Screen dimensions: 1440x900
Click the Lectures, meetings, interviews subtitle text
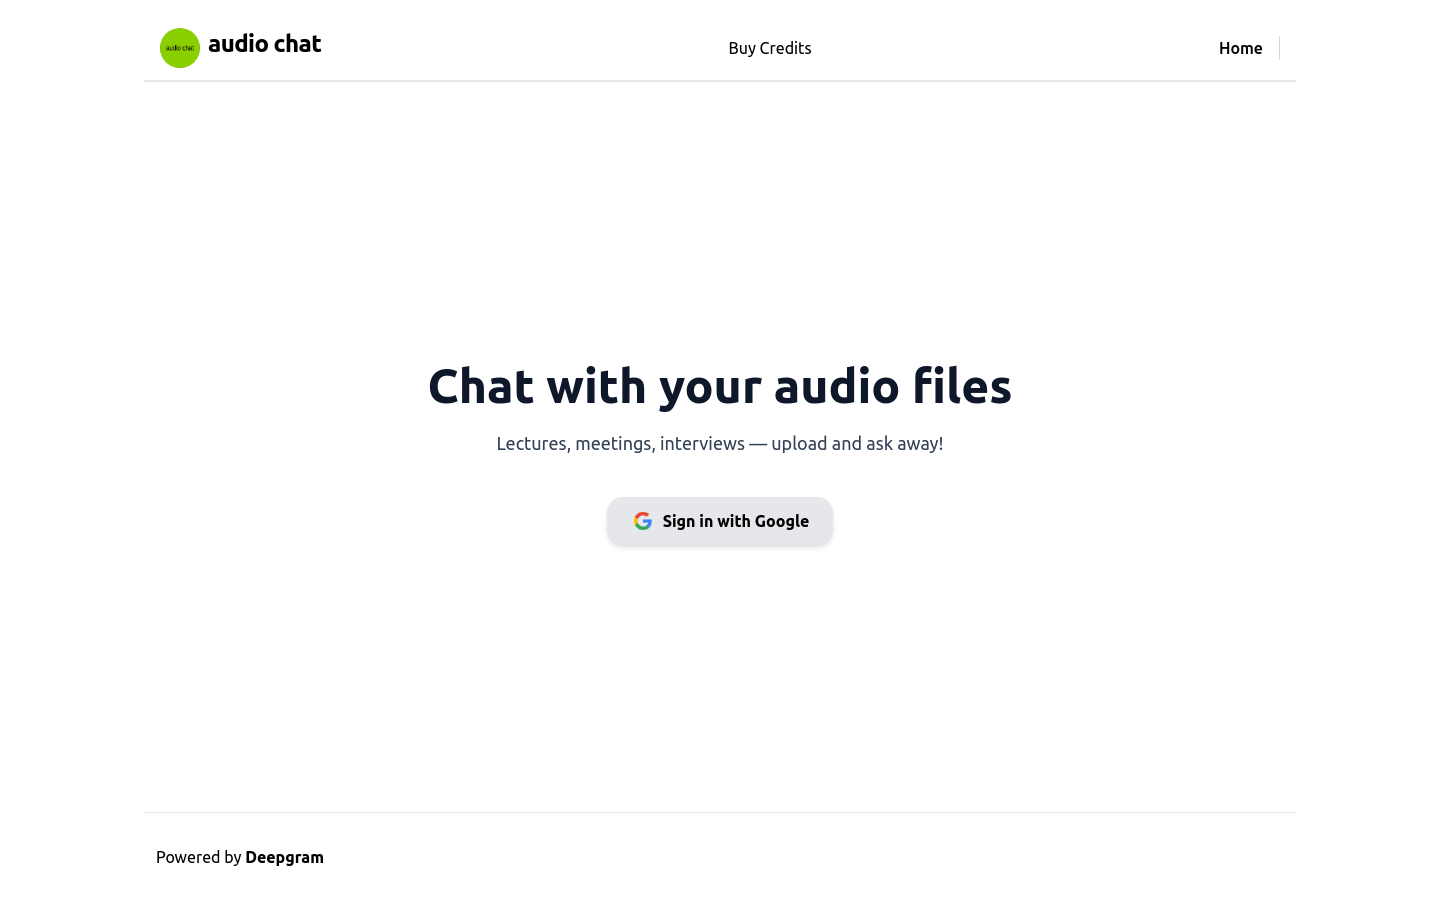720,443
